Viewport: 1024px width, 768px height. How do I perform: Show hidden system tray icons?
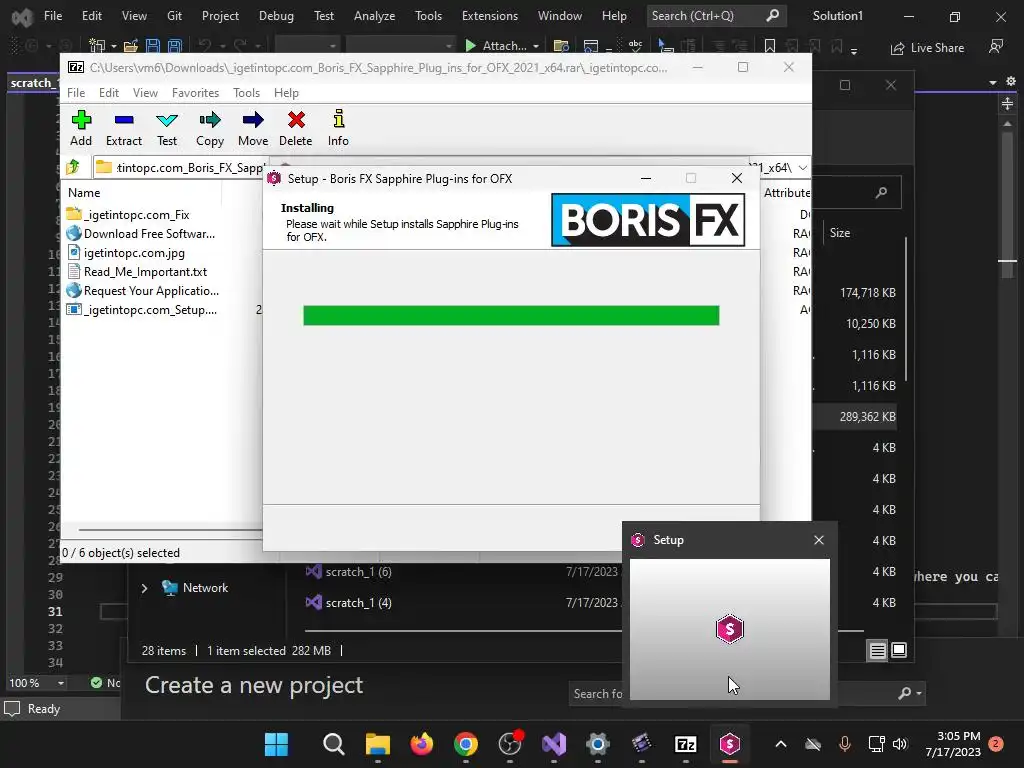pyautogui.click(x=780, y=744)
